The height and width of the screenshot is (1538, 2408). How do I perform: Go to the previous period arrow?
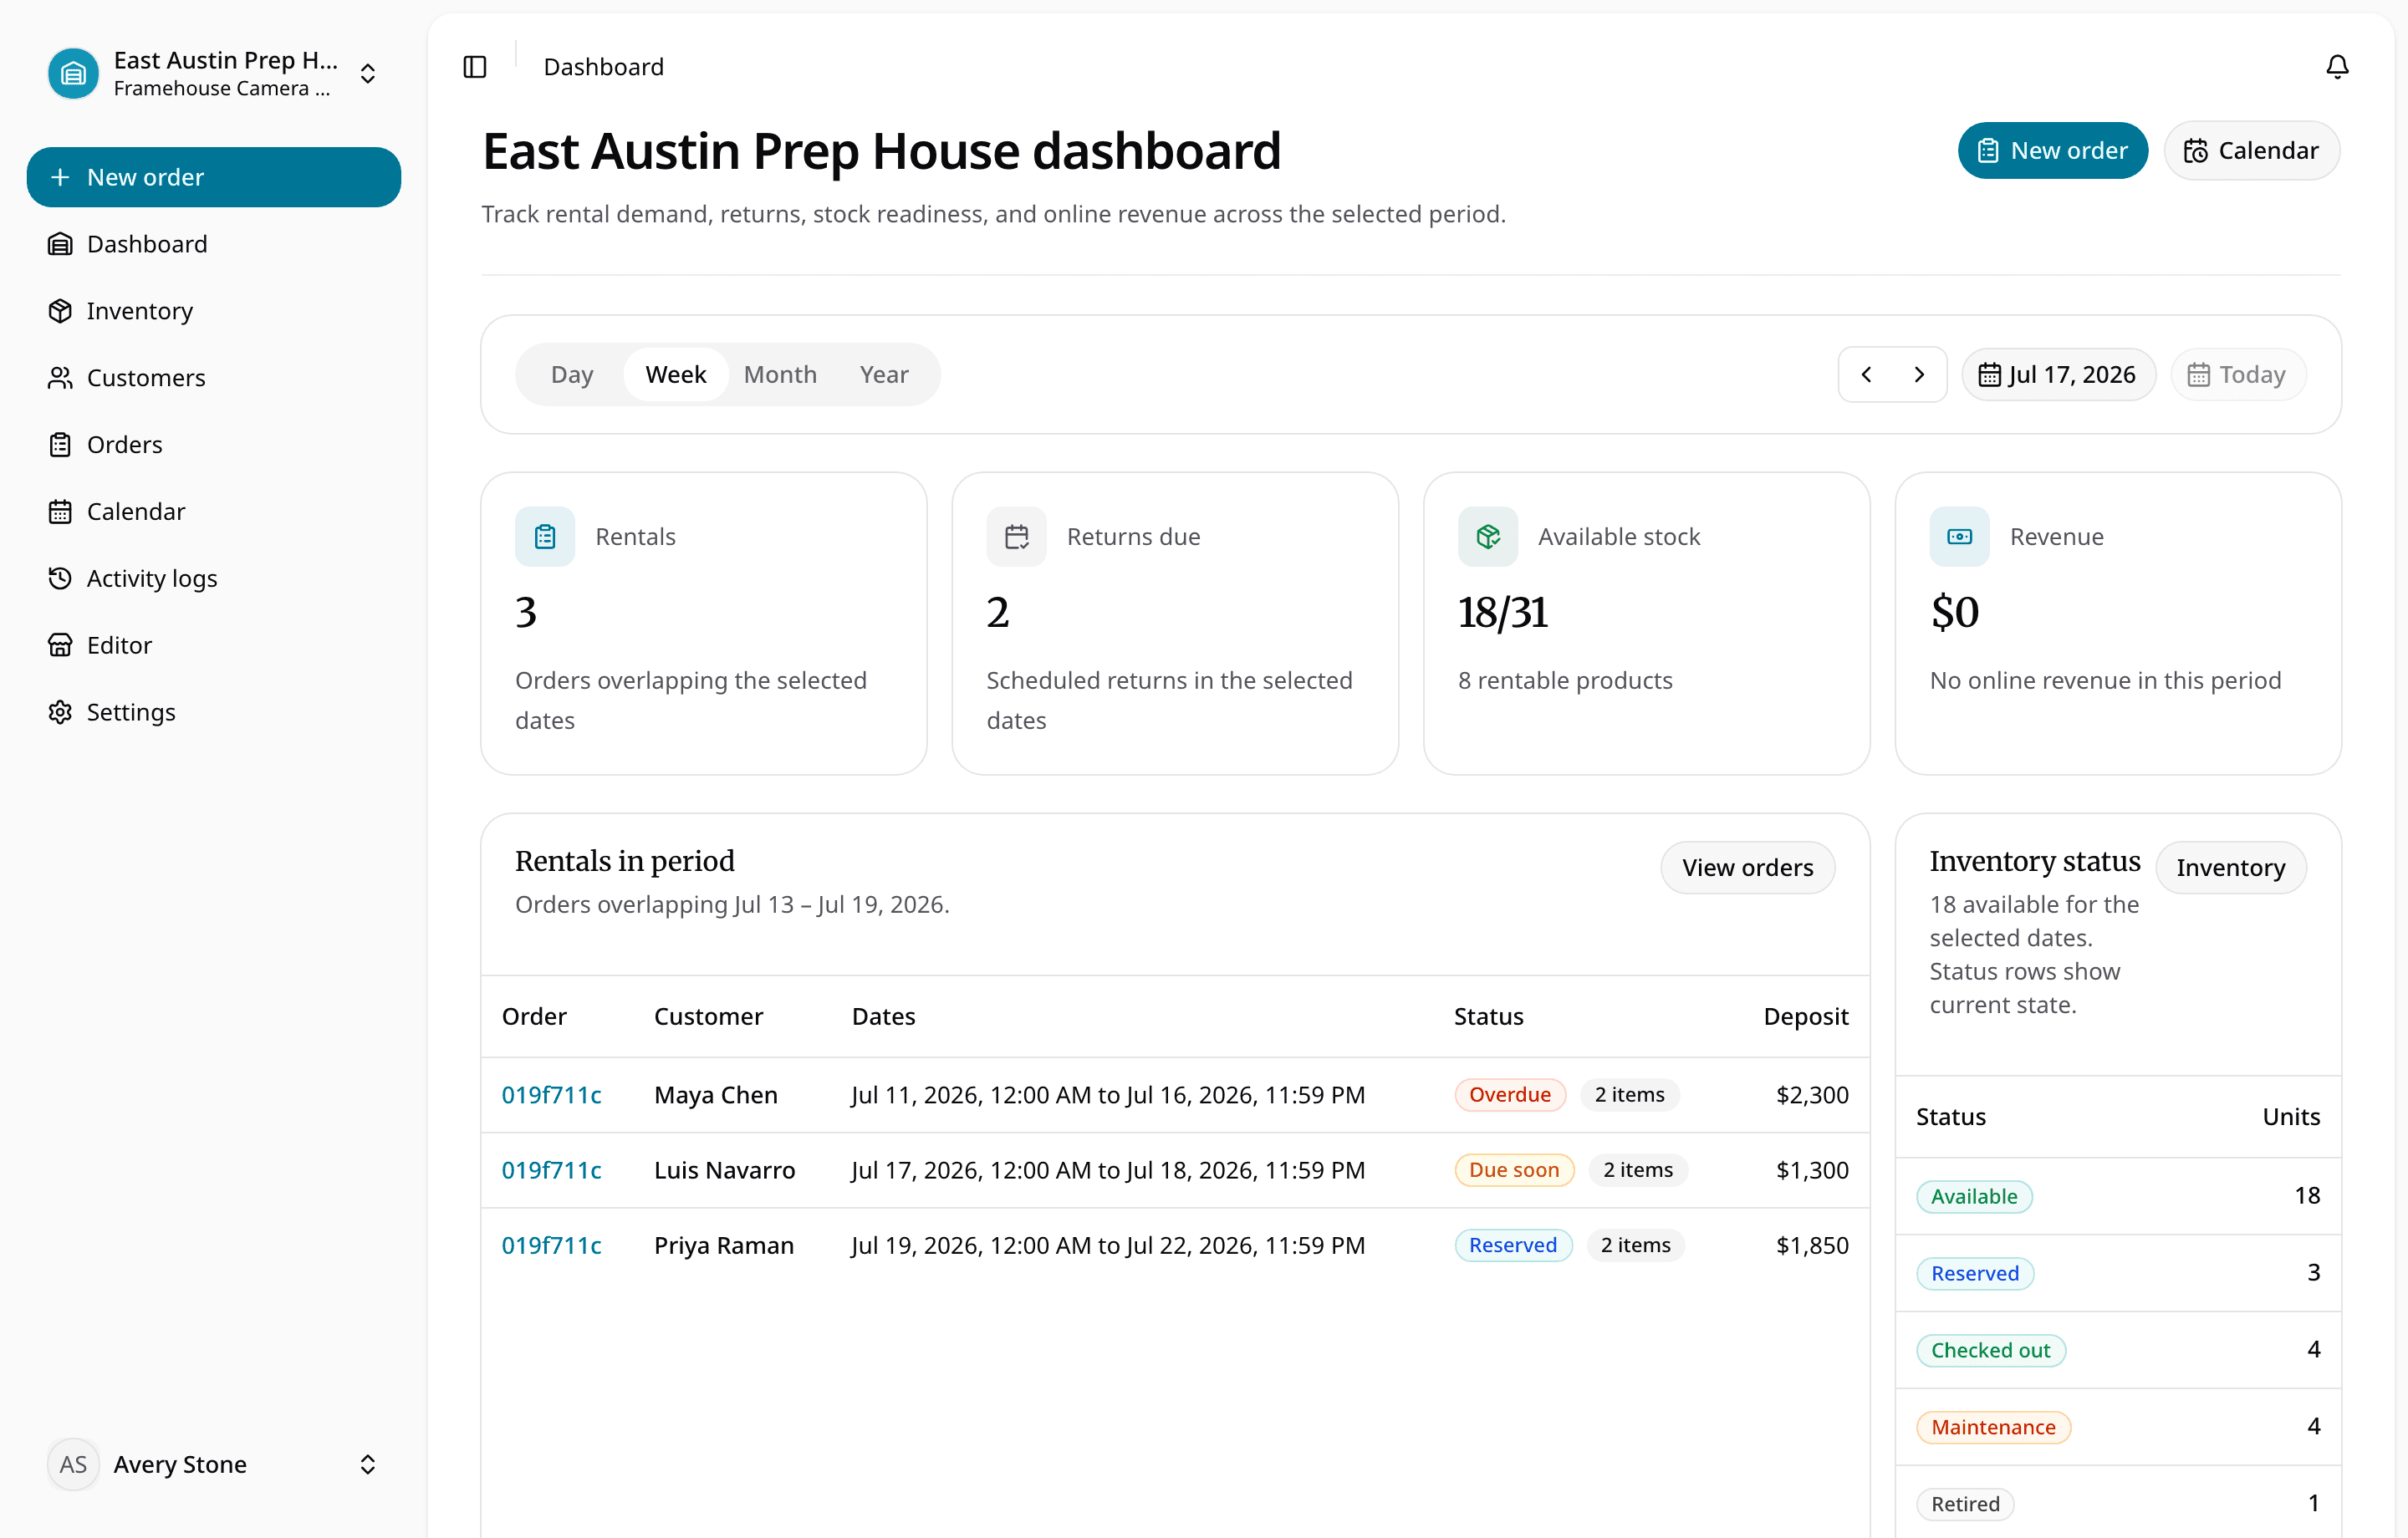1866,375
